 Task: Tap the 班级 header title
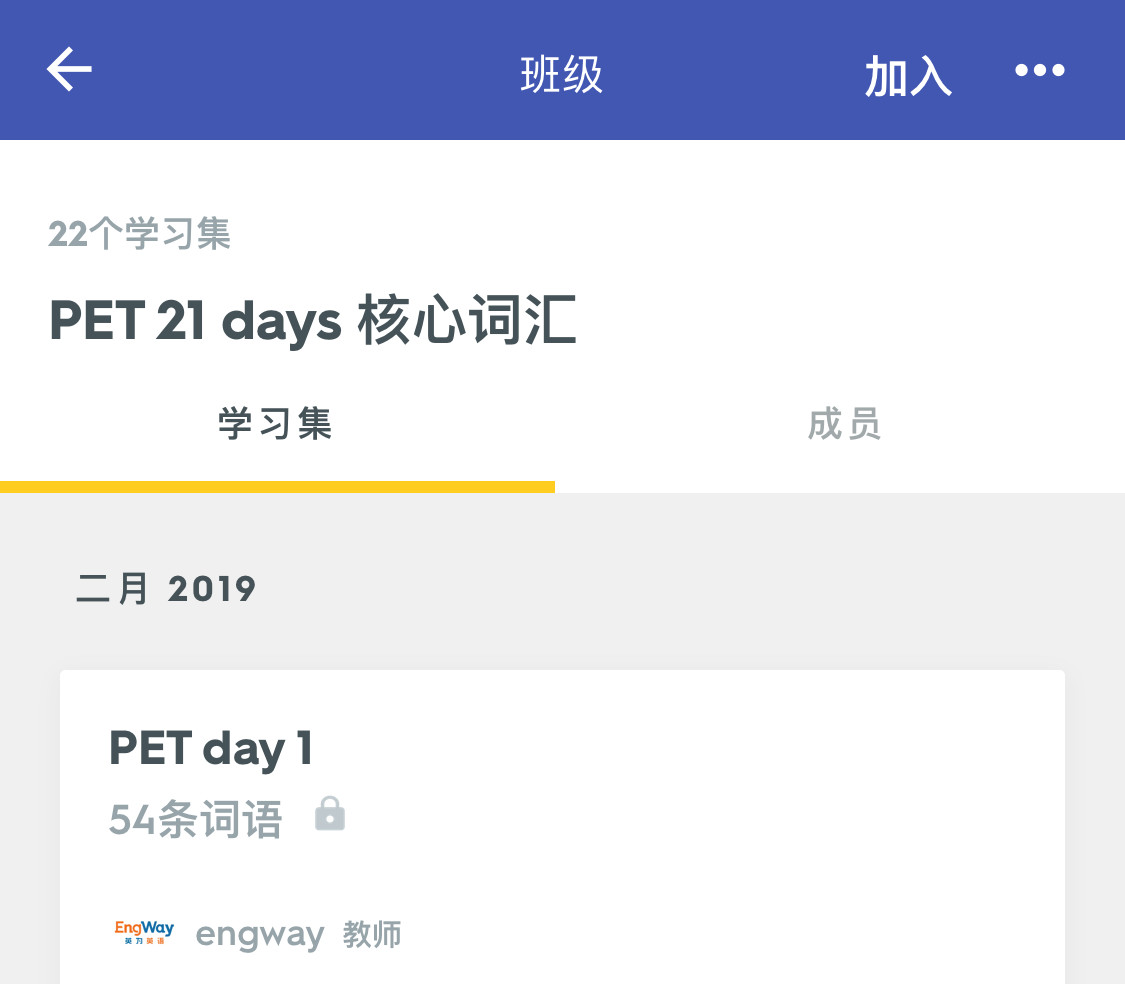pos(562,75)
